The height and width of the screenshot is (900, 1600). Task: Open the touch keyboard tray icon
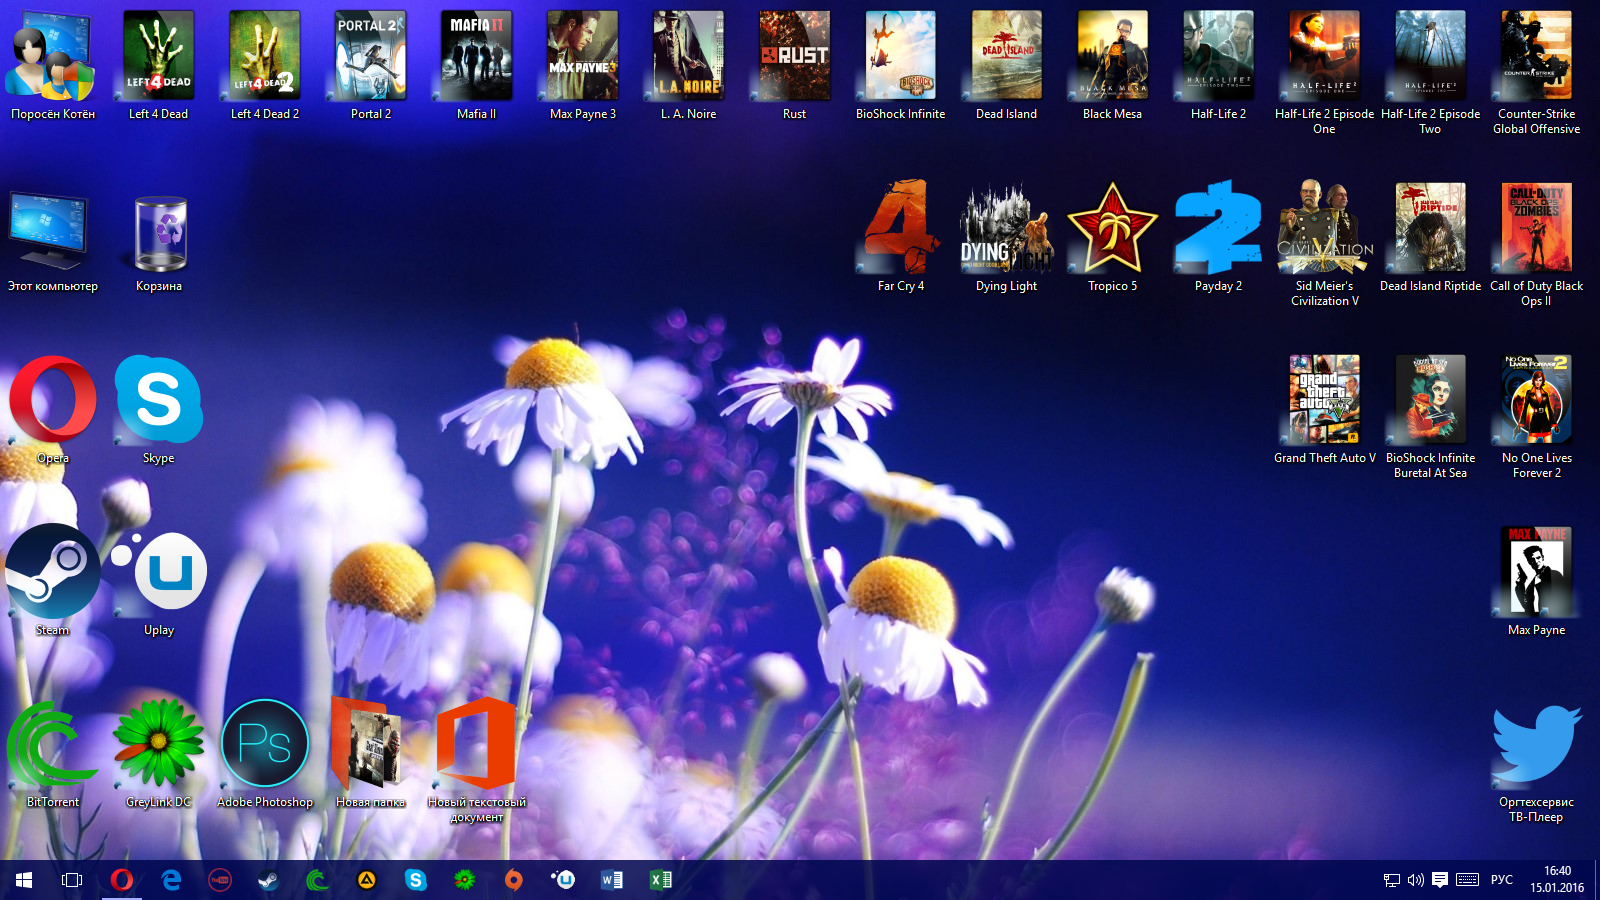1467,880
